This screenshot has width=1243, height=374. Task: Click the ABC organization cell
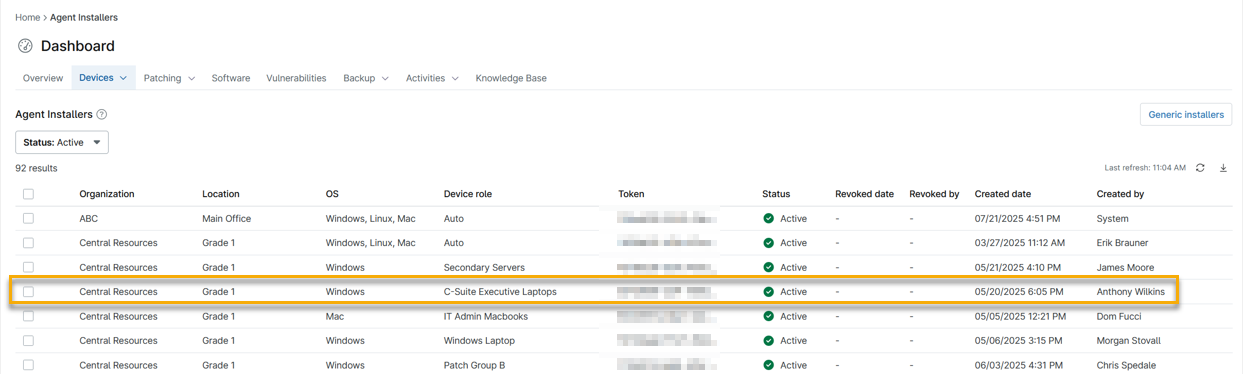click(x=89, y=218)
